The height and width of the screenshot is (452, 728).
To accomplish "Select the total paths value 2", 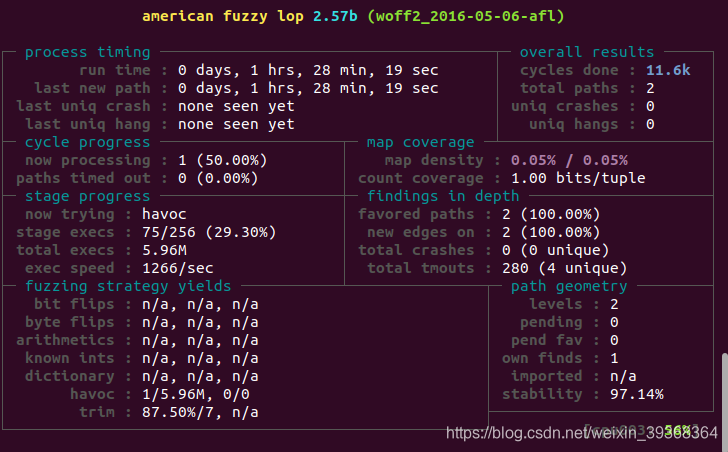I will click(x=650, y=88).
